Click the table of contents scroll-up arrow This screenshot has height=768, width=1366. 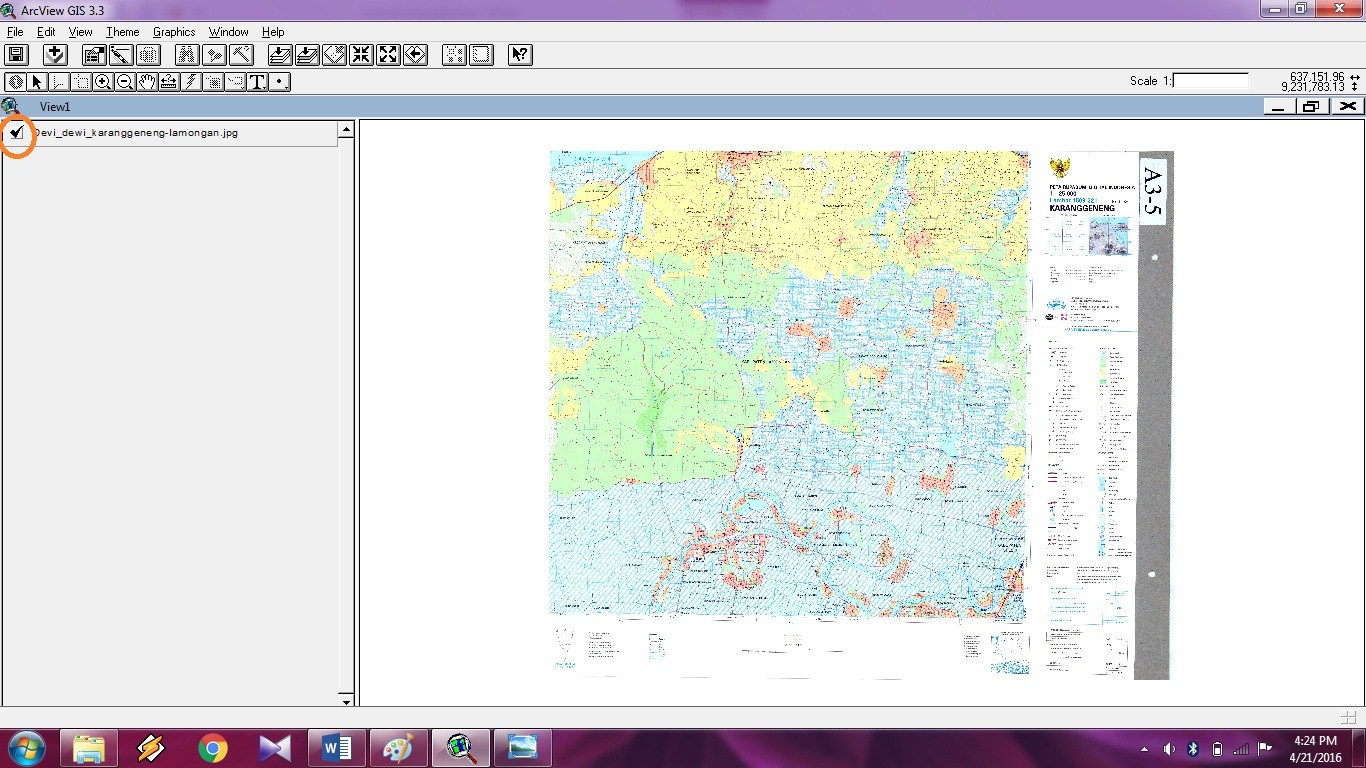coord(346,129)
